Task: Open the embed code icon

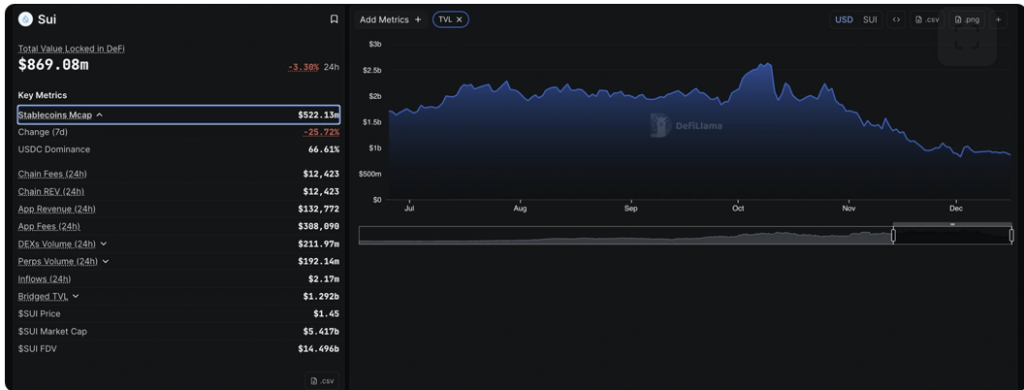Action: click(896, 20)
